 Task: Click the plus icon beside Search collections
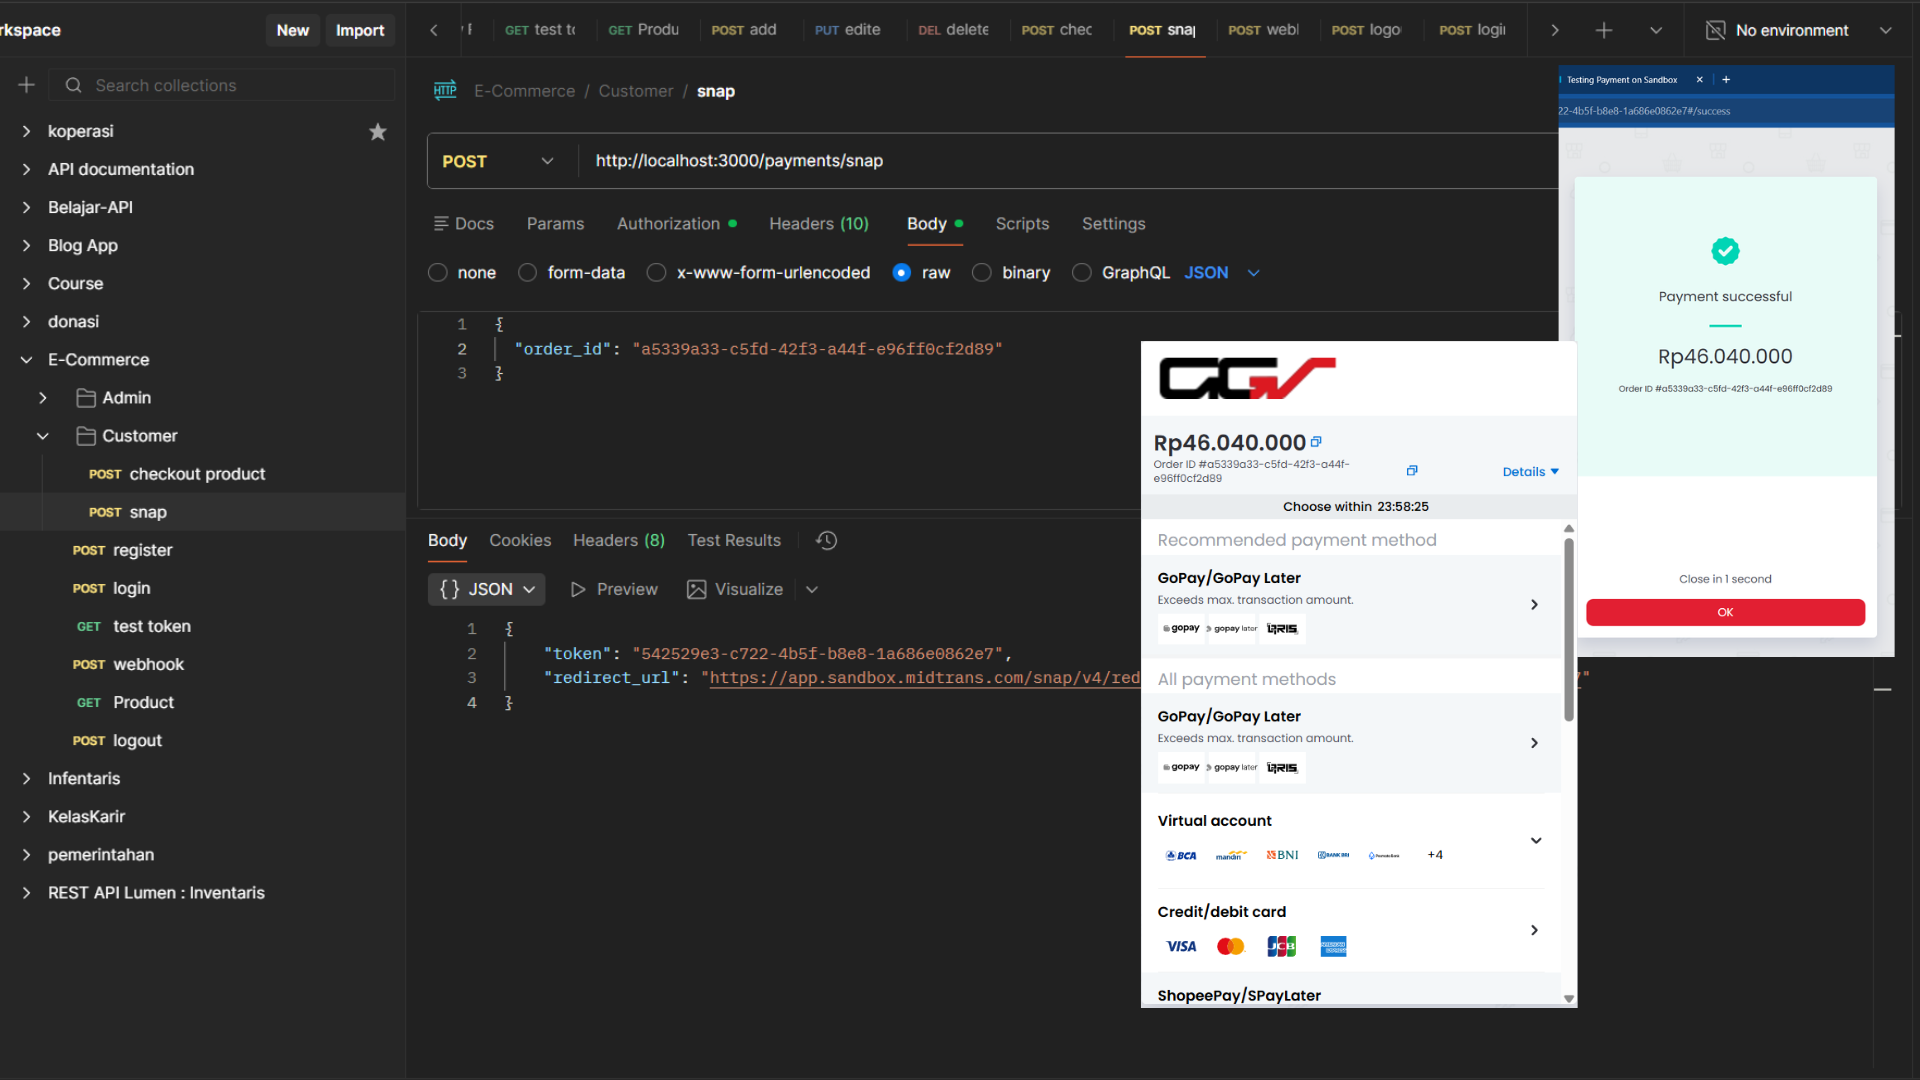pyautogui.click(x=27, y=85)
